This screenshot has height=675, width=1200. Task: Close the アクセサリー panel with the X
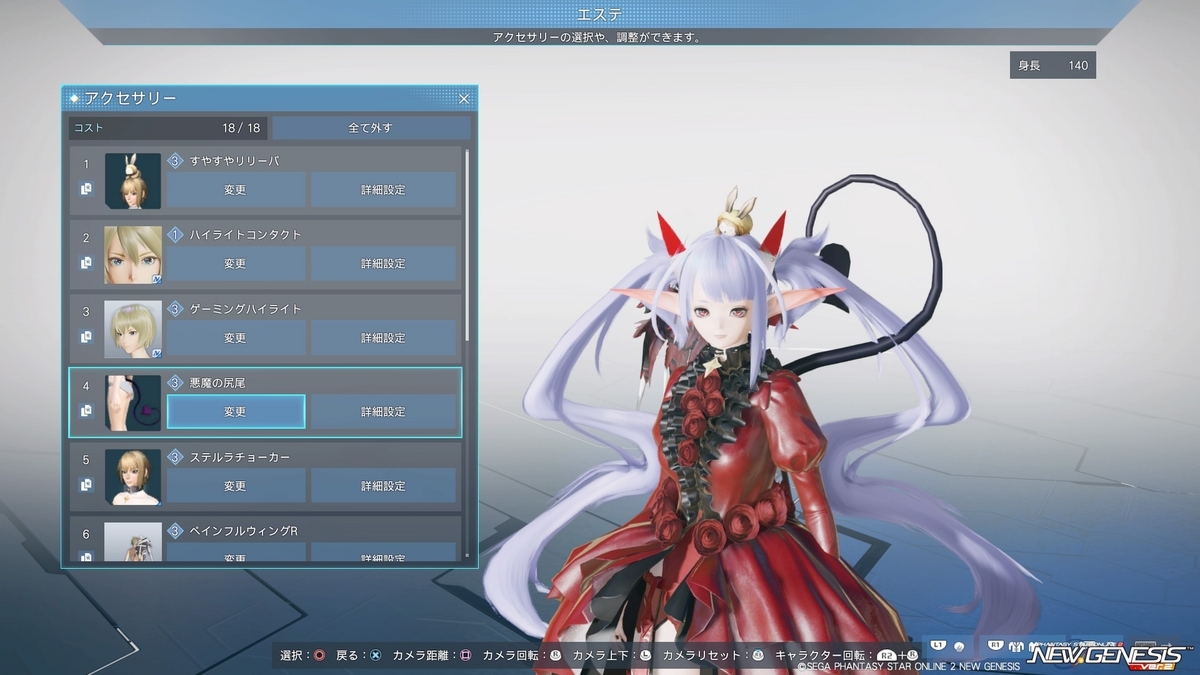point(464,98)
